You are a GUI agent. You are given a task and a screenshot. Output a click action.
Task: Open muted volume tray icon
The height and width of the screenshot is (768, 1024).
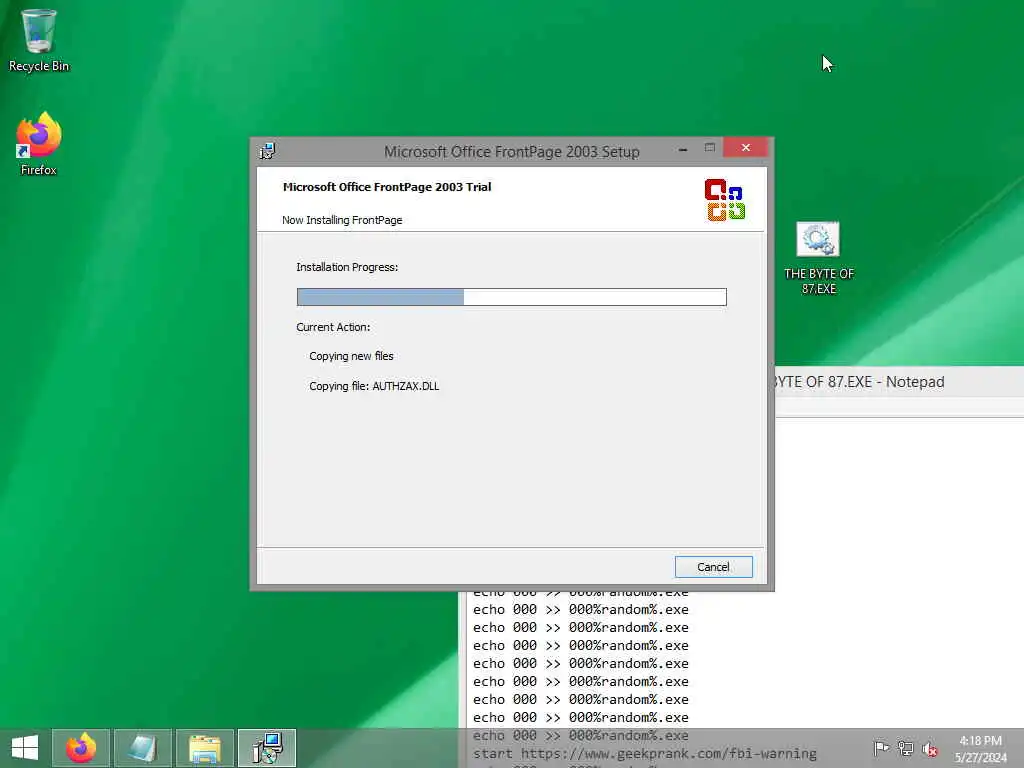pyautogui.click(x=930, y=749)
